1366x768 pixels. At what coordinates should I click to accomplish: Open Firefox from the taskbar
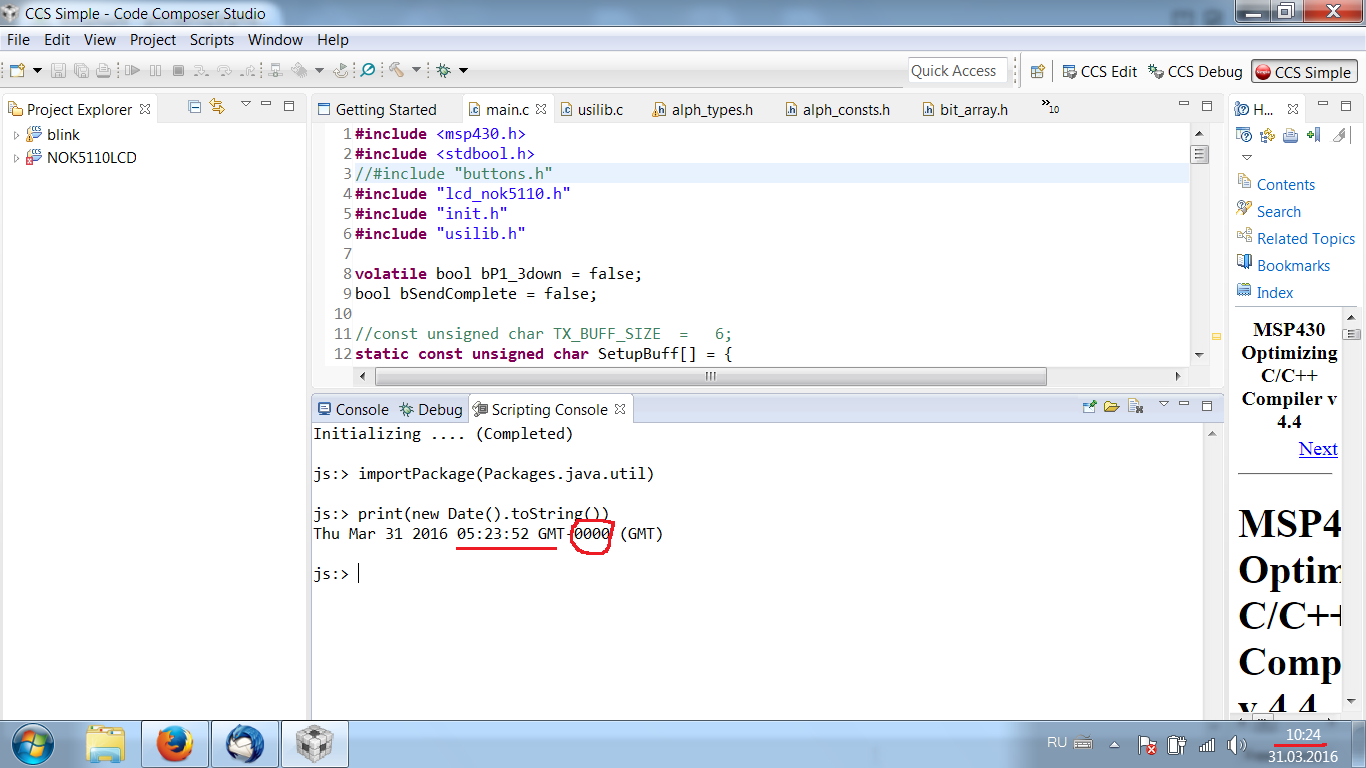pos(174,744)
